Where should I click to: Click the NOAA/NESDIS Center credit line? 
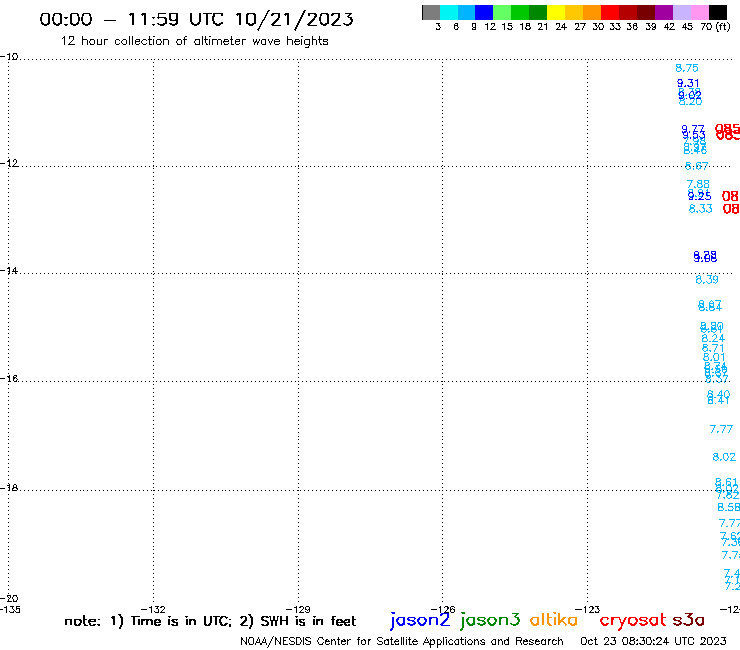pyautogui.click(x=402, y=642)
